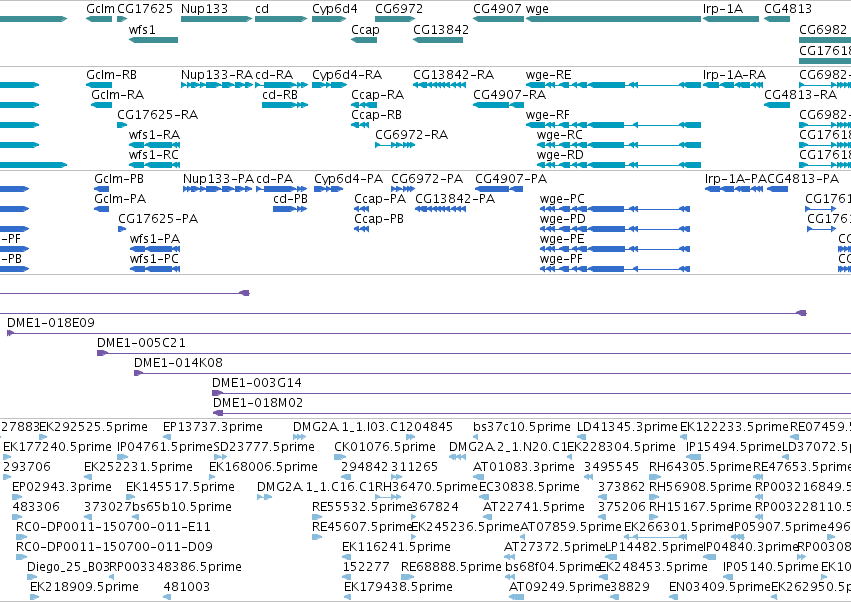This screenshot has height=602, width=851.
Task: Select the cd-PB protein label
Action: pyautogui.click(x=290, y=199)
